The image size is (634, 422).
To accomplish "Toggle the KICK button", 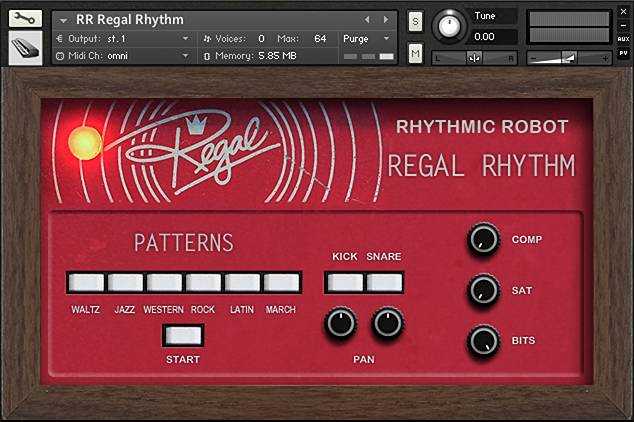I will [x=345, y=282].
